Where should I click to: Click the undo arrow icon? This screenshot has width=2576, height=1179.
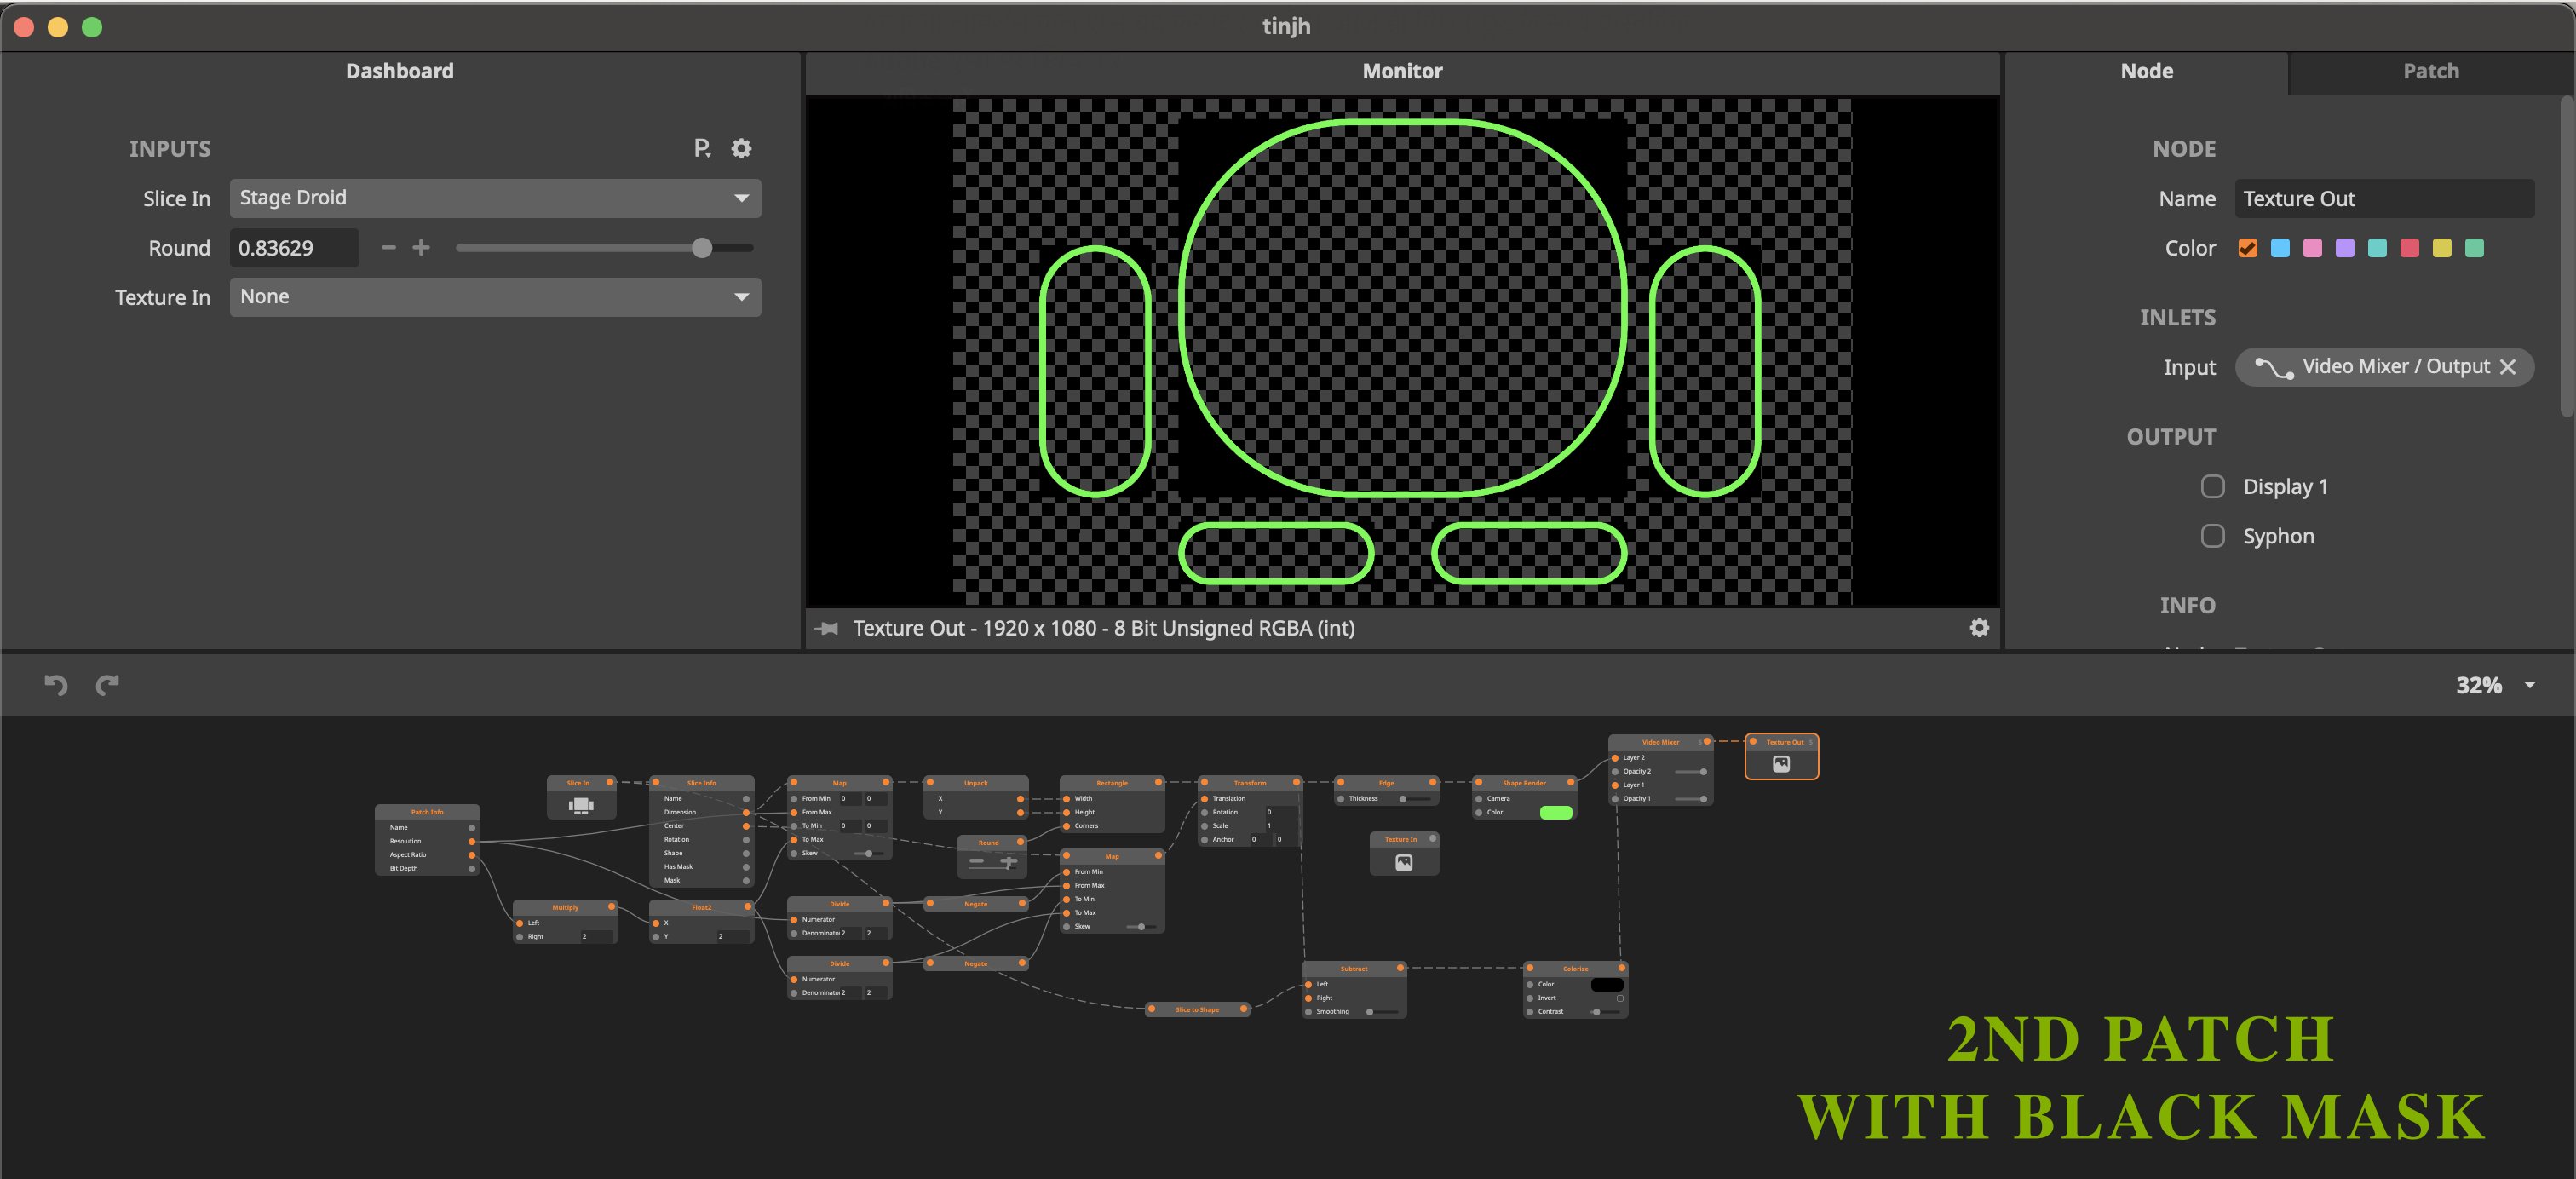click(56, 685)
